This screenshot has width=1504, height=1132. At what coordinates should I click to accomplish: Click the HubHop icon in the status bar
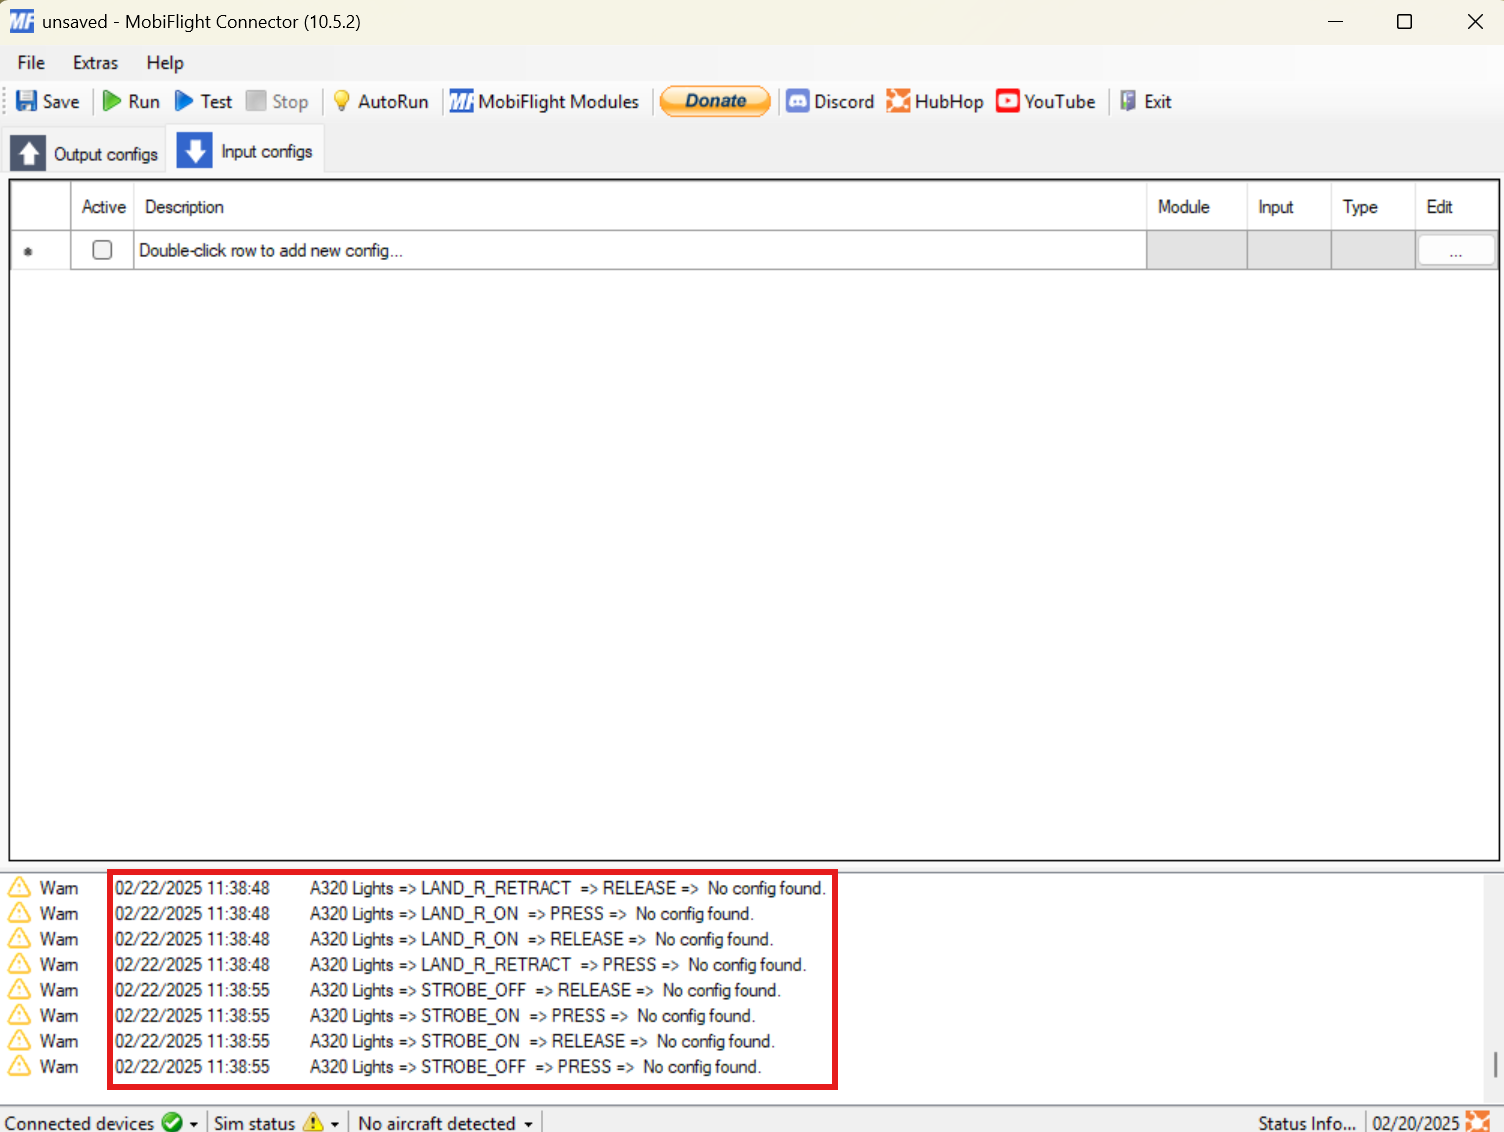click(1478, 1122)
